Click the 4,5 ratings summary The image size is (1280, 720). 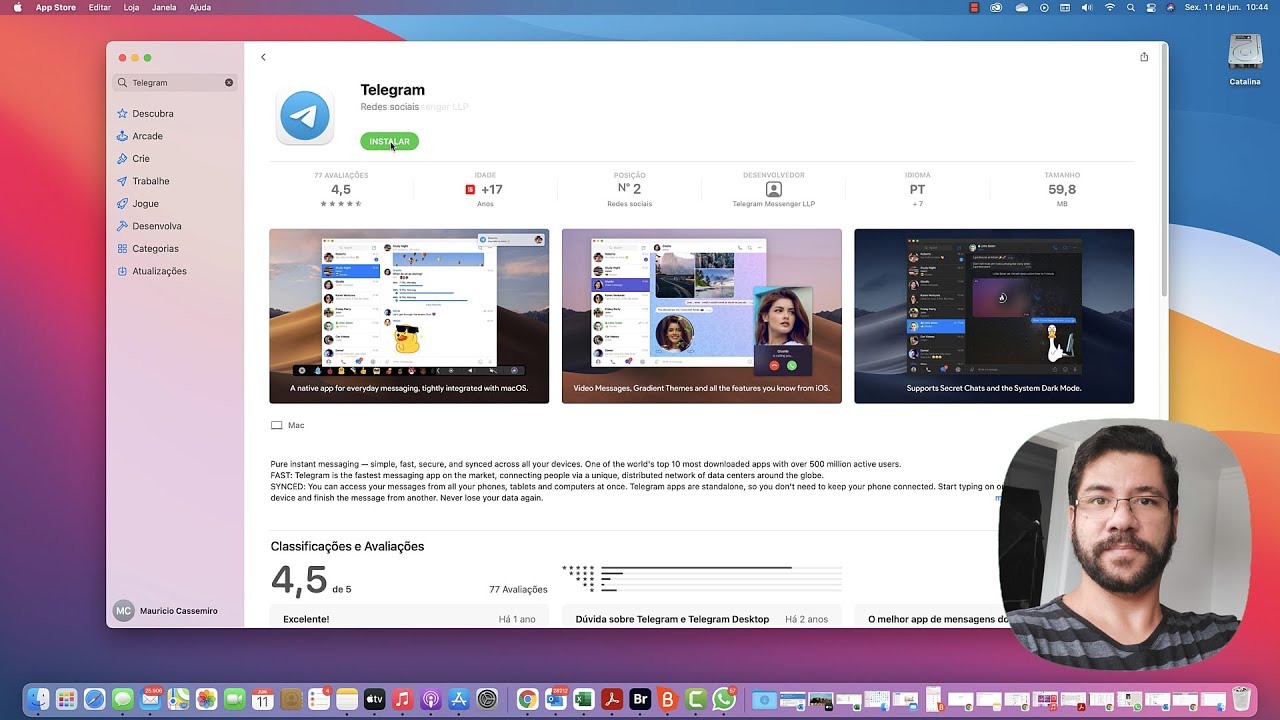point(341,189)
